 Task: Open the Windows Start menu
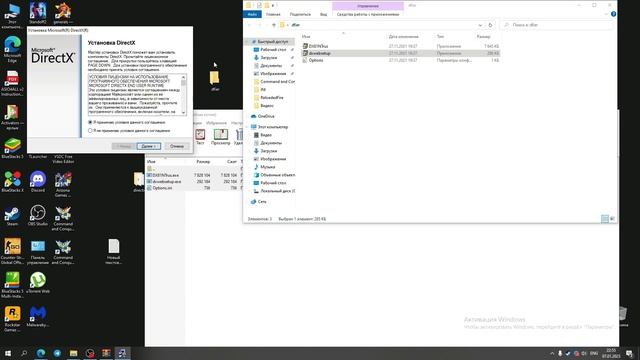pos(8,353)
